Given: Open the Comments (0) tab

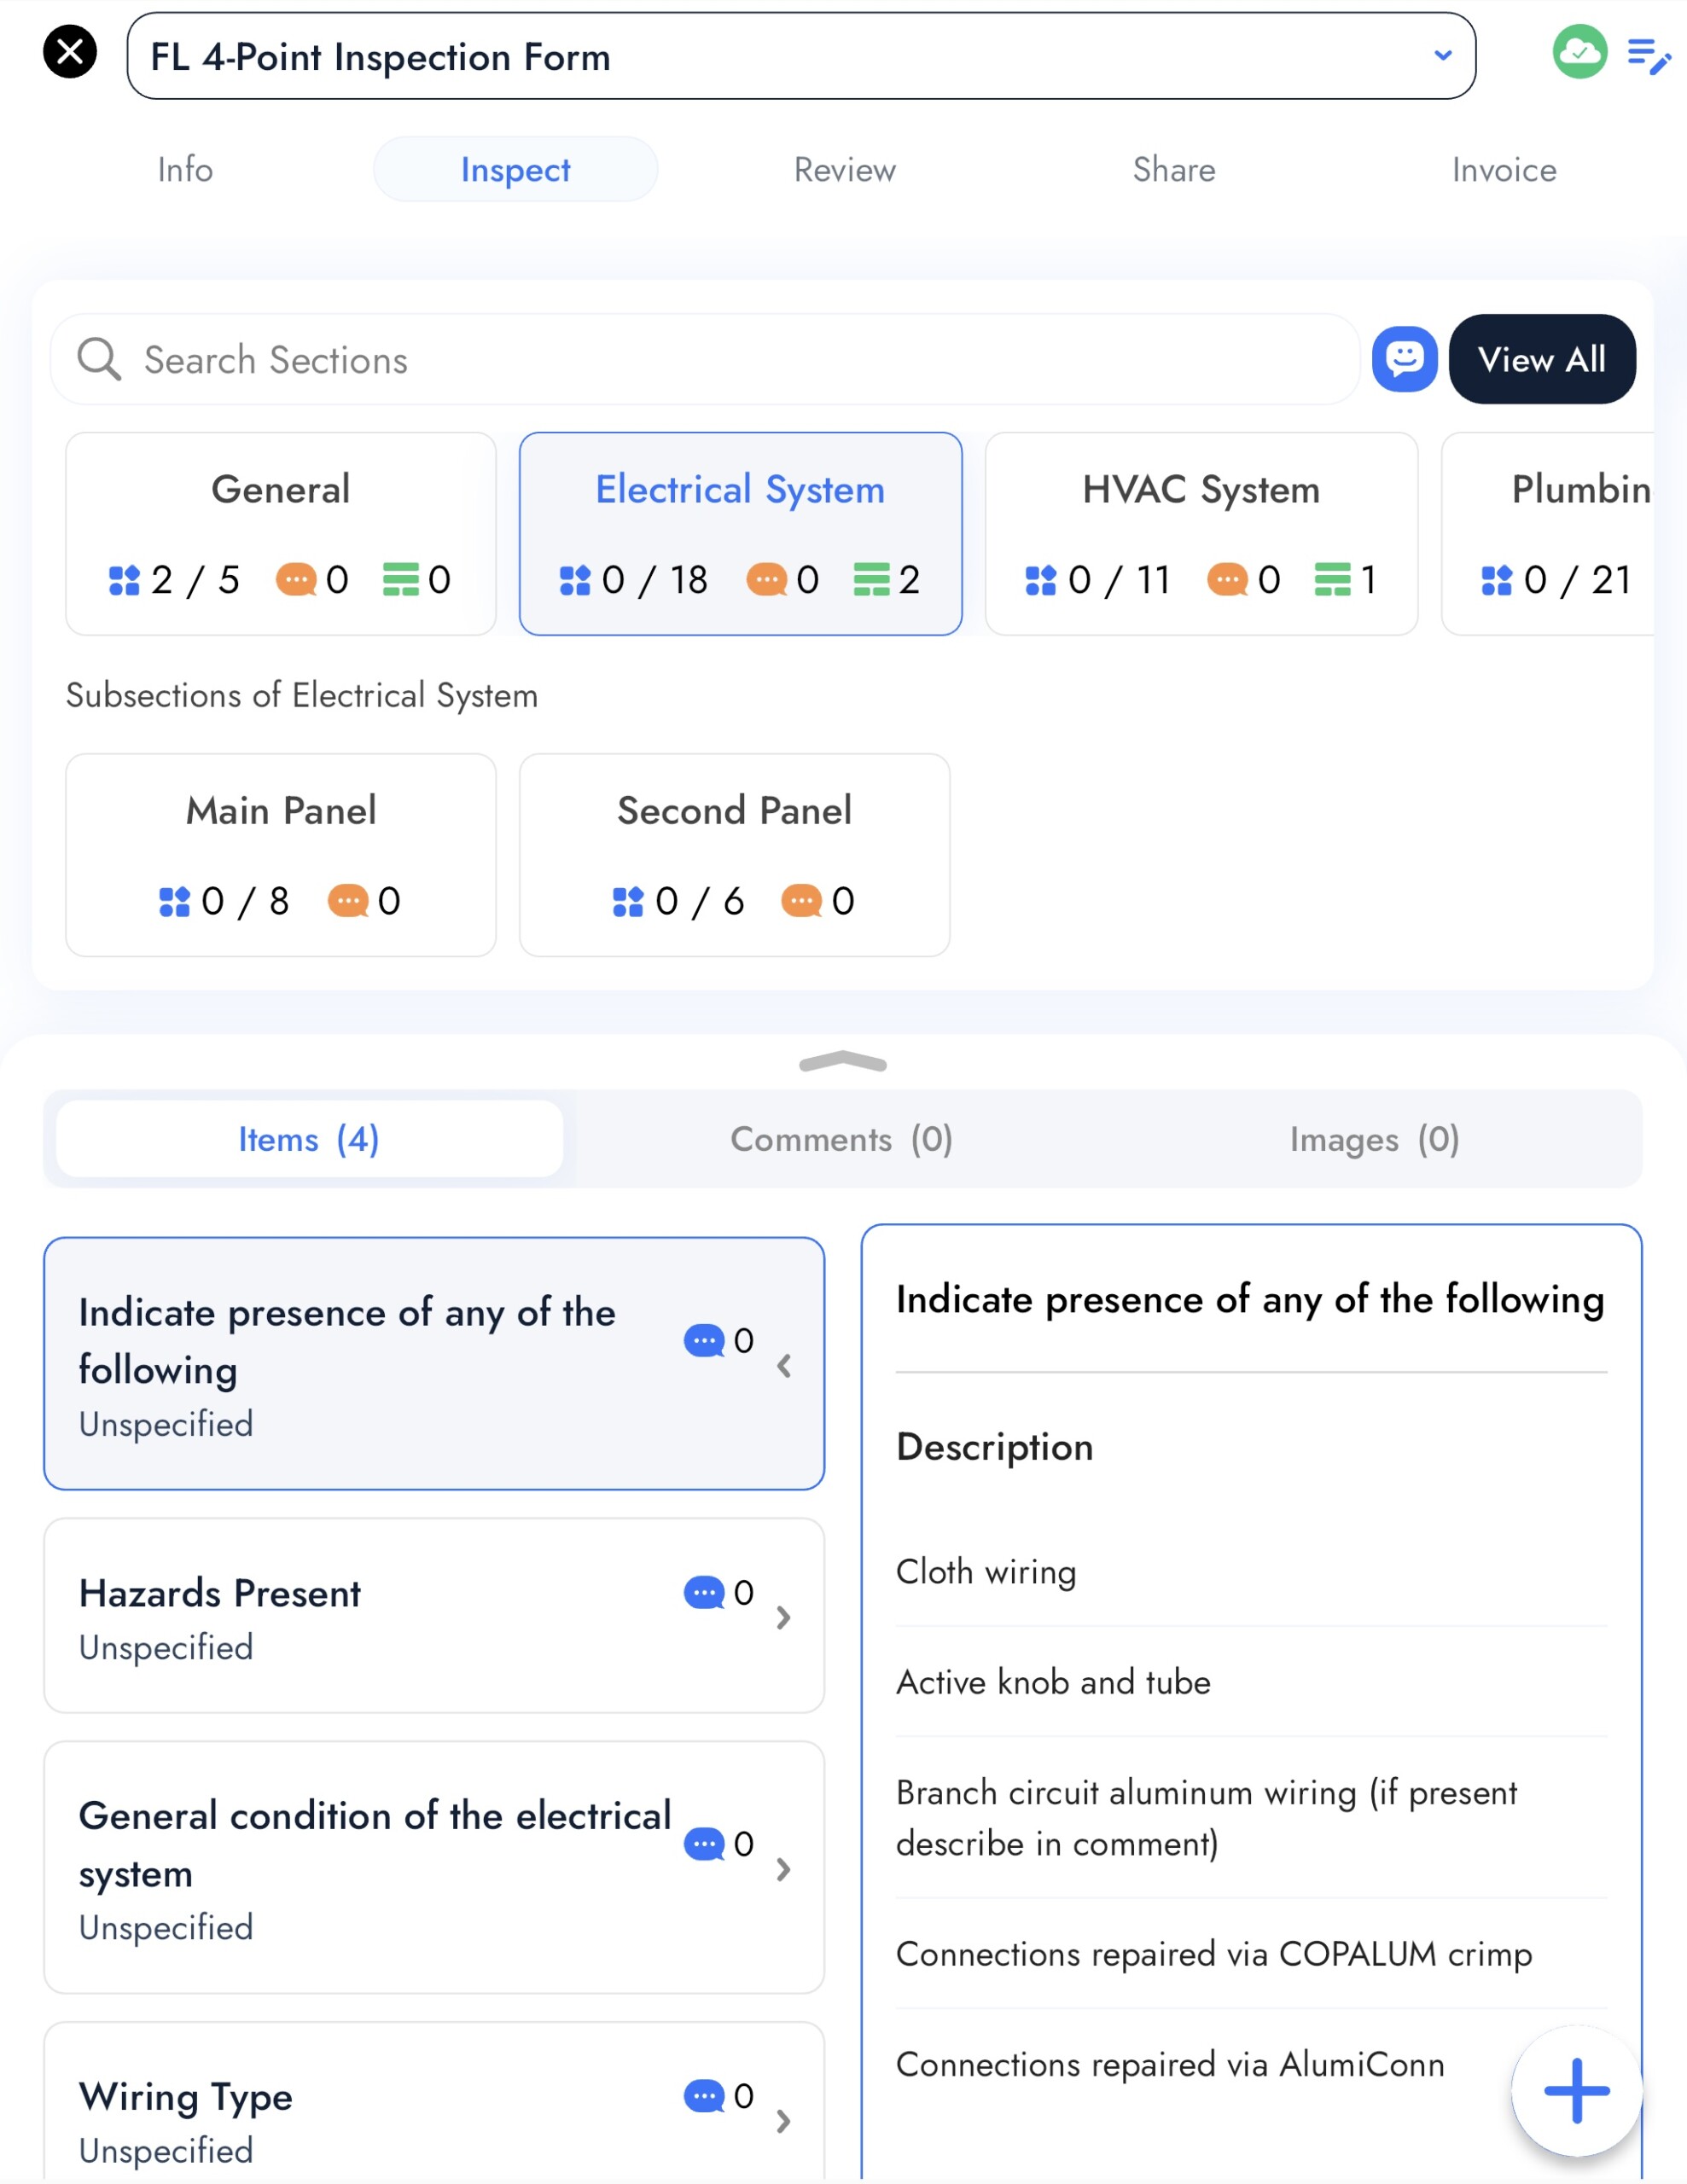Looking at the screenshot, I should 841,1139.
